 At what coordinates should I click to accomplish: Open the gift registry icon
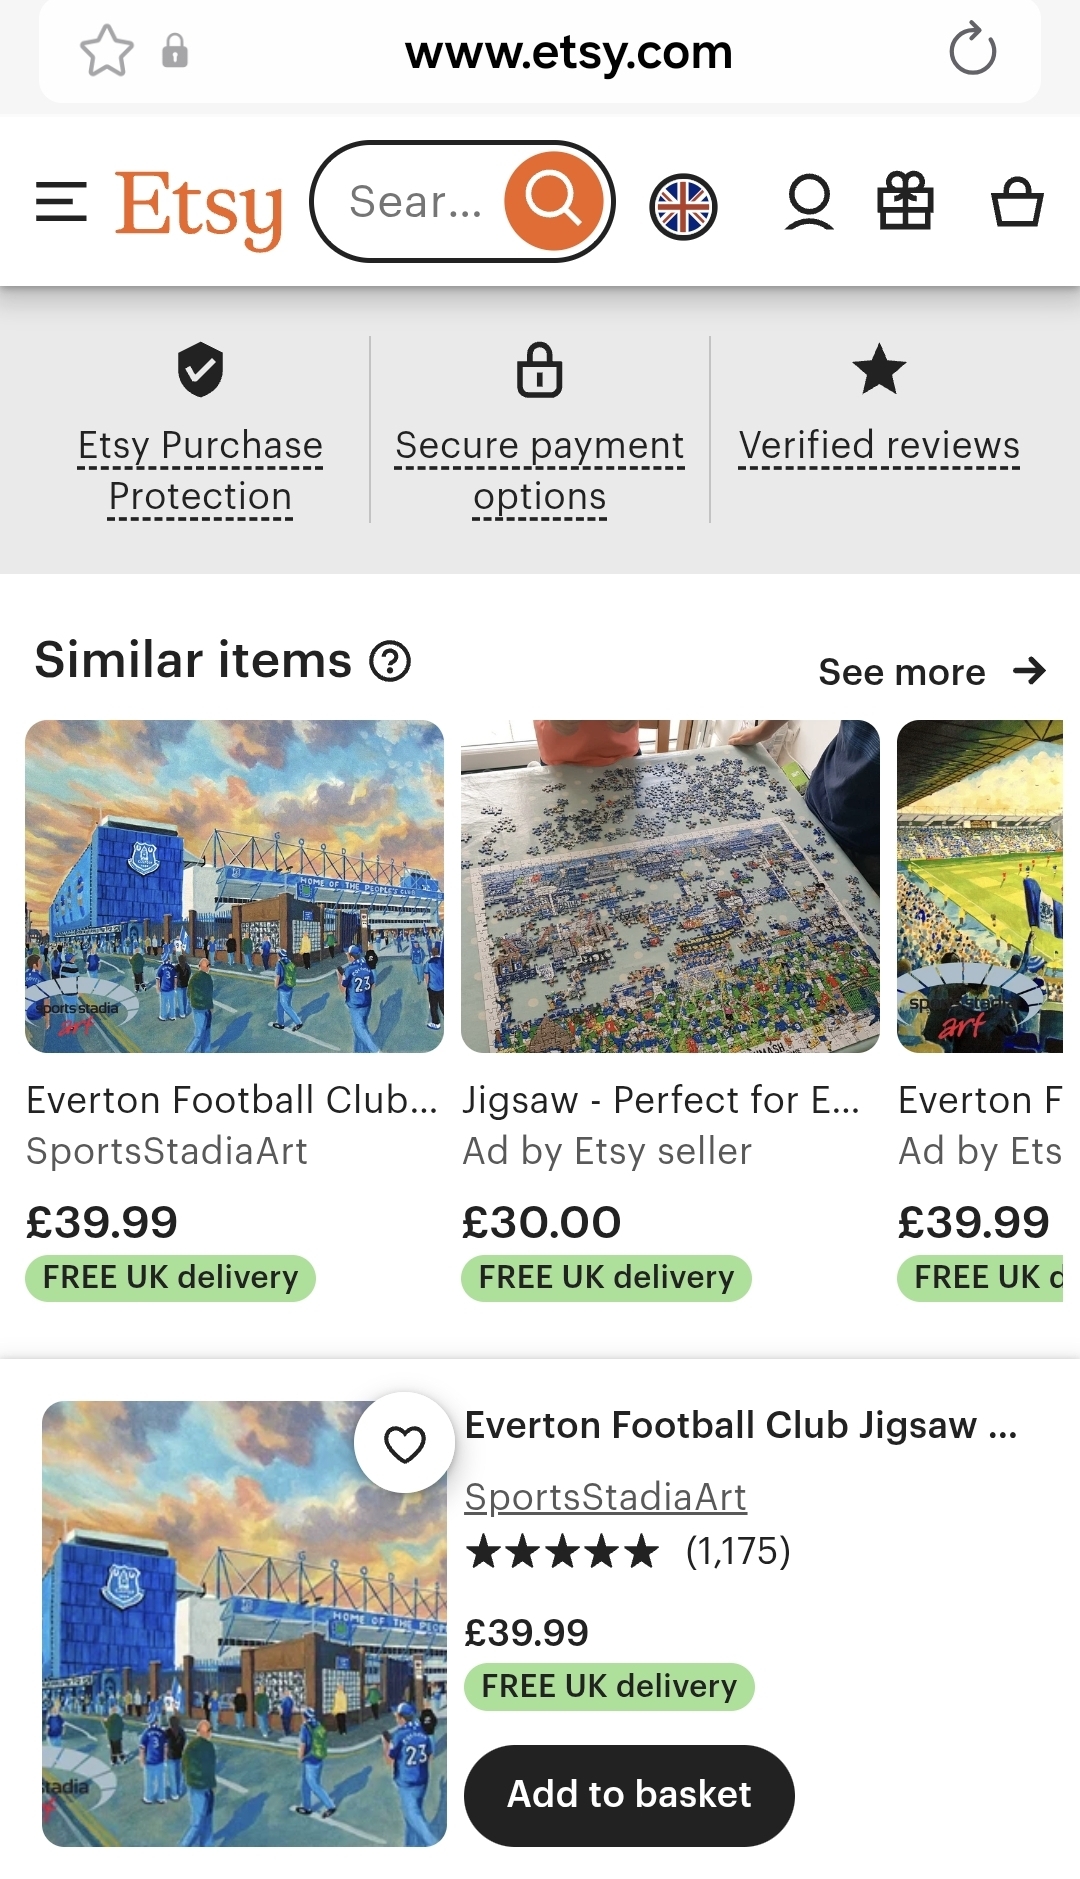coord(905,201)
